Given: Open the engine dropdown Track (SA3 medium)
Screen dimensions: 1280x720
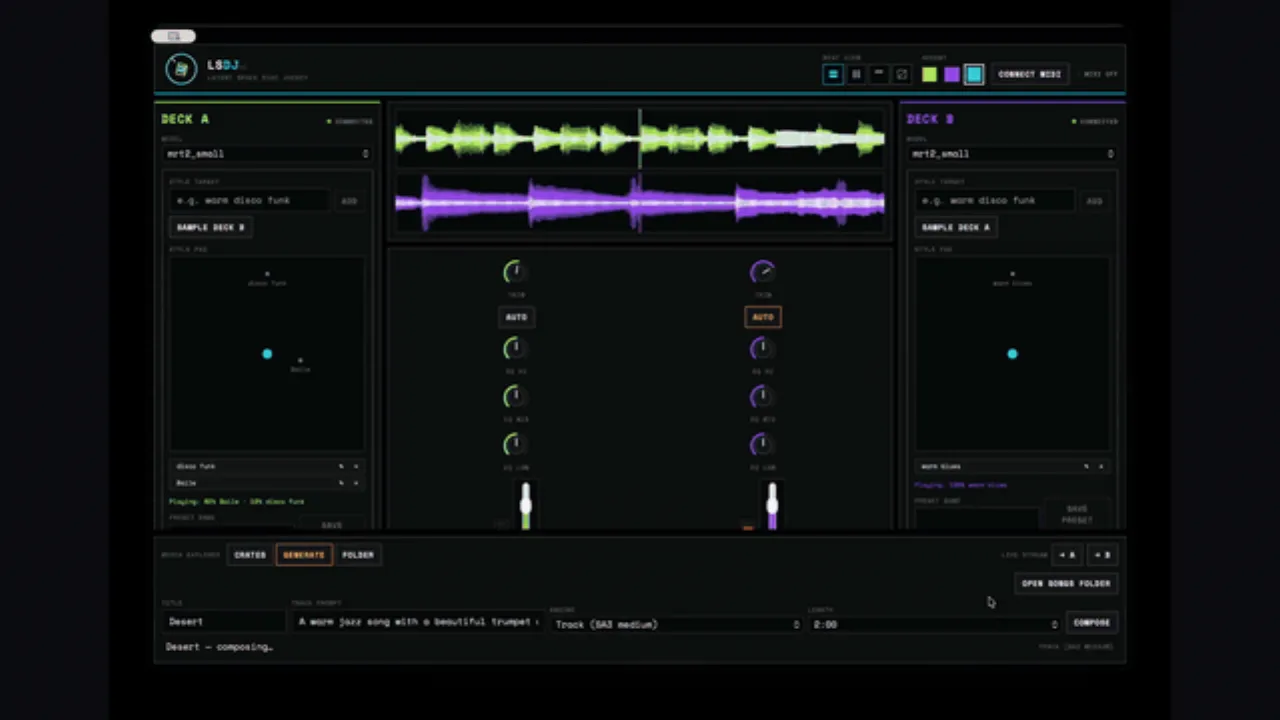Looking at the screenshot, I should tap(677, 624).
